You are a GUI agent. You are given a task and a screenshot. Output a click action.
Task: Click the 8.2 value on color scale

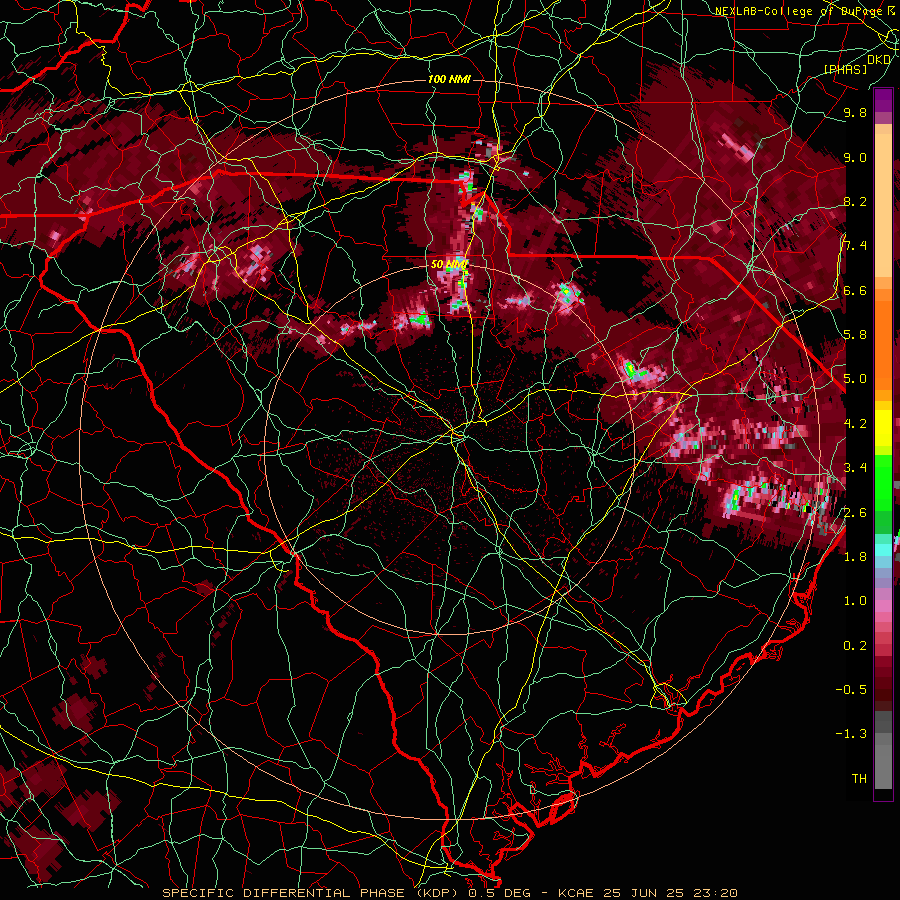pos(855,201)
